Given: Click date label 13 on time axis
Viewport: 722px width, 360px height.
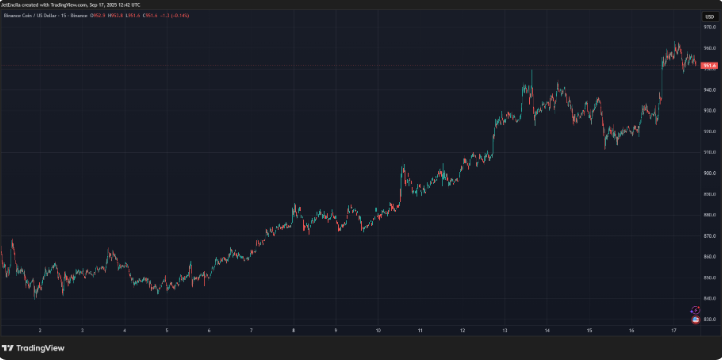Looking at the screenshot, I should click(505, 331).
